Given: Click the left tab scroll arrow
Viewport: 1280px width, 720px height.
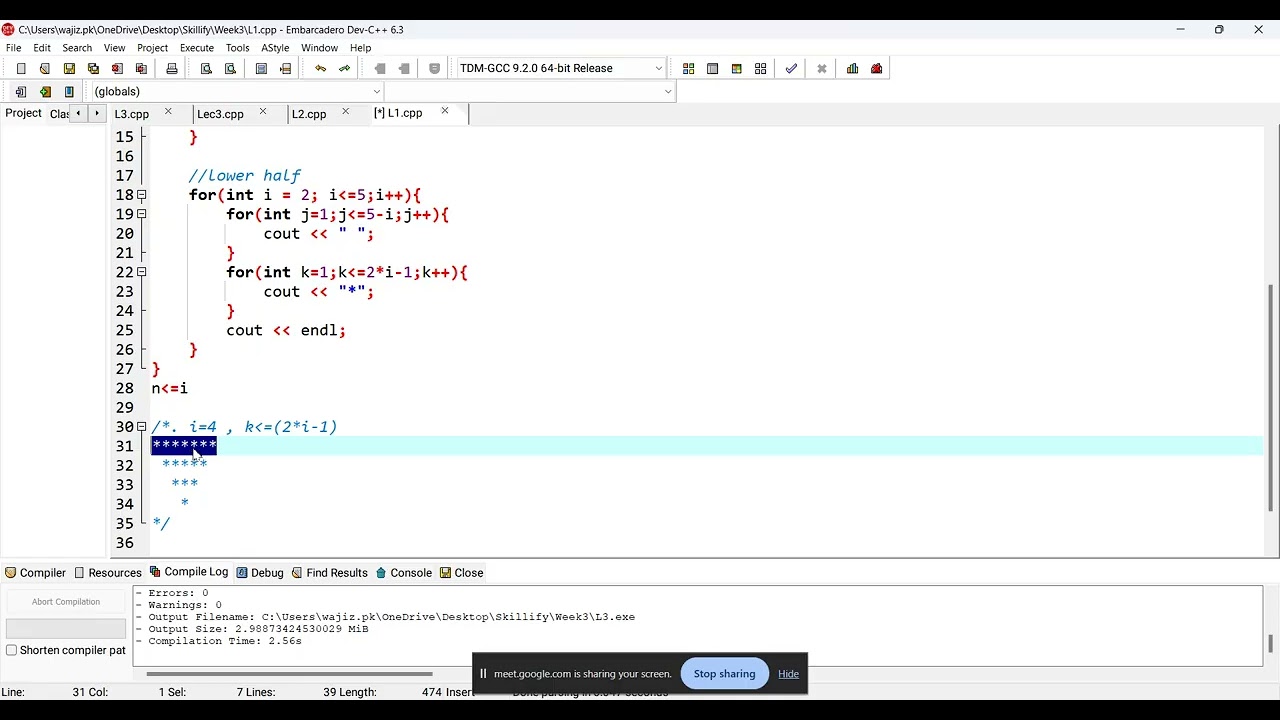Looking at the screenshot, I should pos(78,113).
